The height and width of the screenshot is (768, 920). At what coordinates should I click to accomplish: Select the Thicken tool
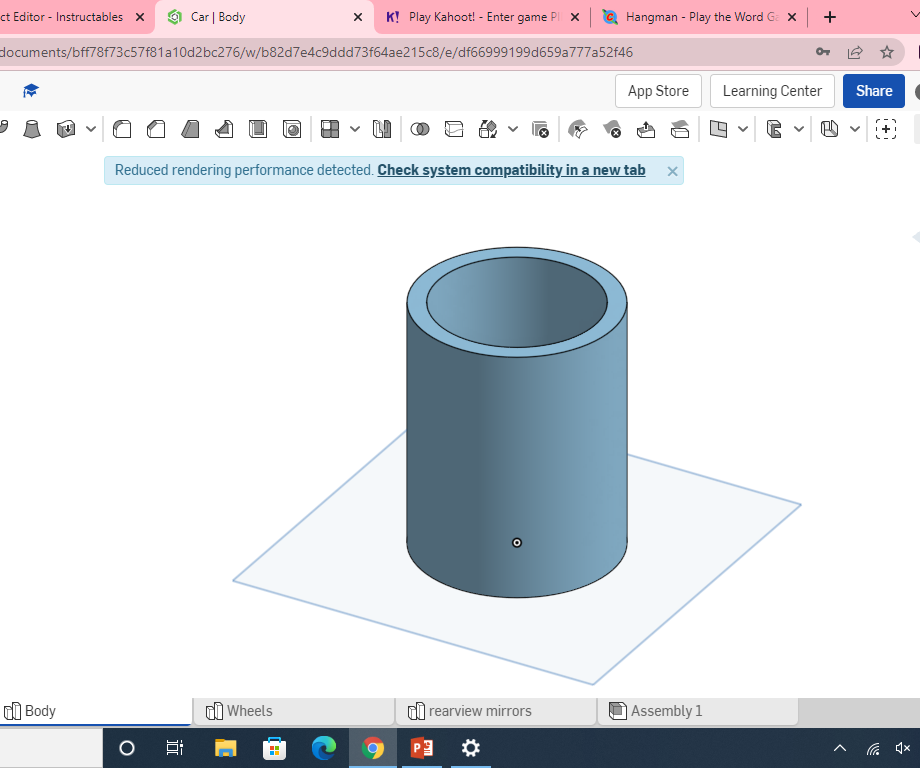66,129
